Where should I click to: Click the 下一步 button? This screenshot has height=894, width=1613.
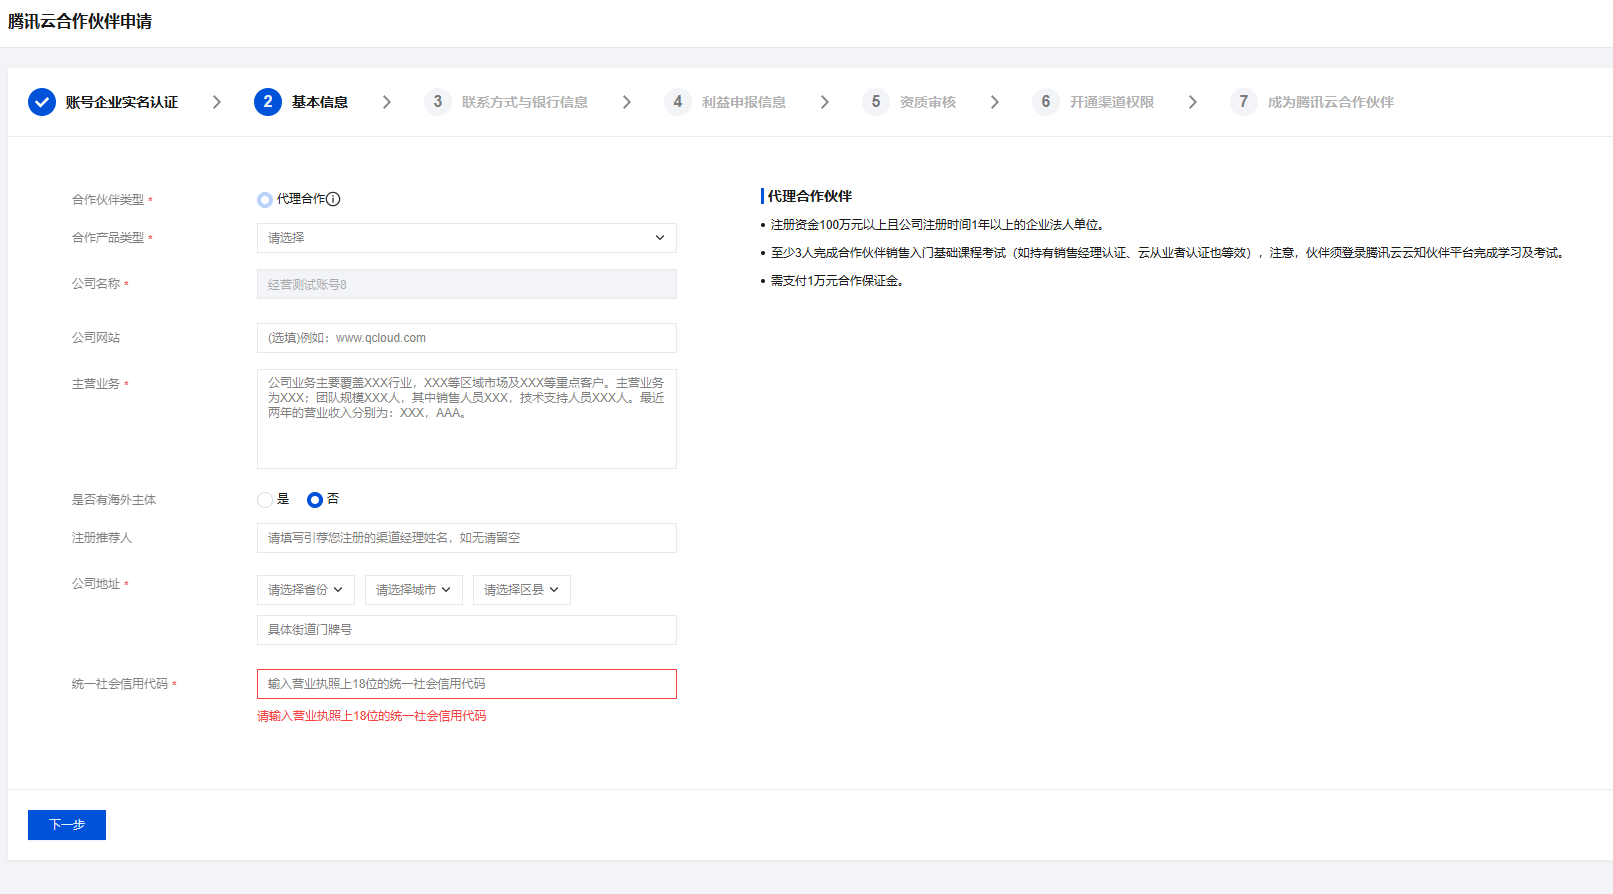67,825
